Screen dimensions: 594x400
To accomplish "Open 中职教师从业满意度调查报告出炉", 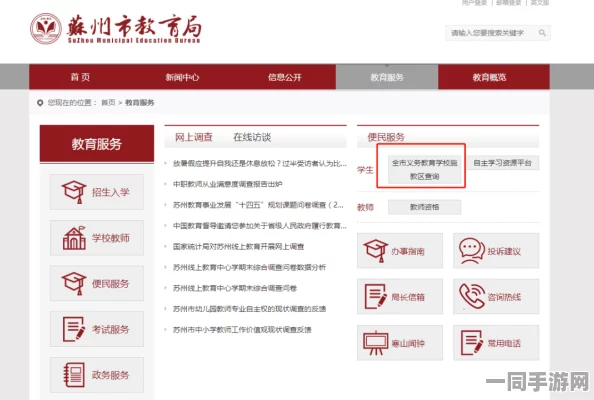I will pyautogui.click(x=227, y=184).
